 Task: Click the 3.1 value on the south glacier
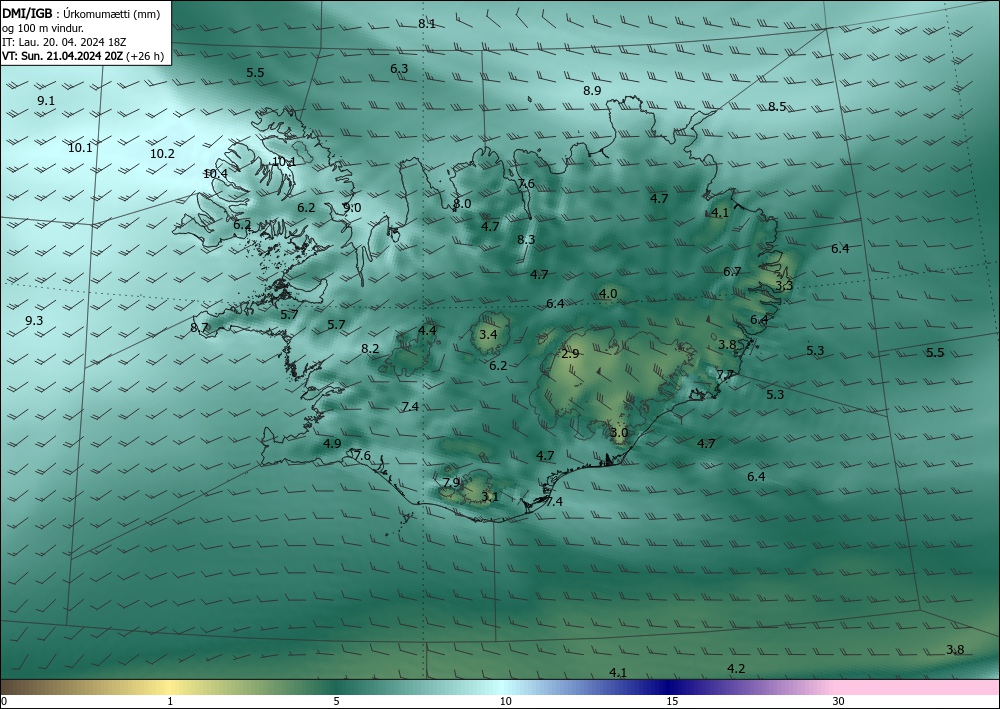pos(490,497)
